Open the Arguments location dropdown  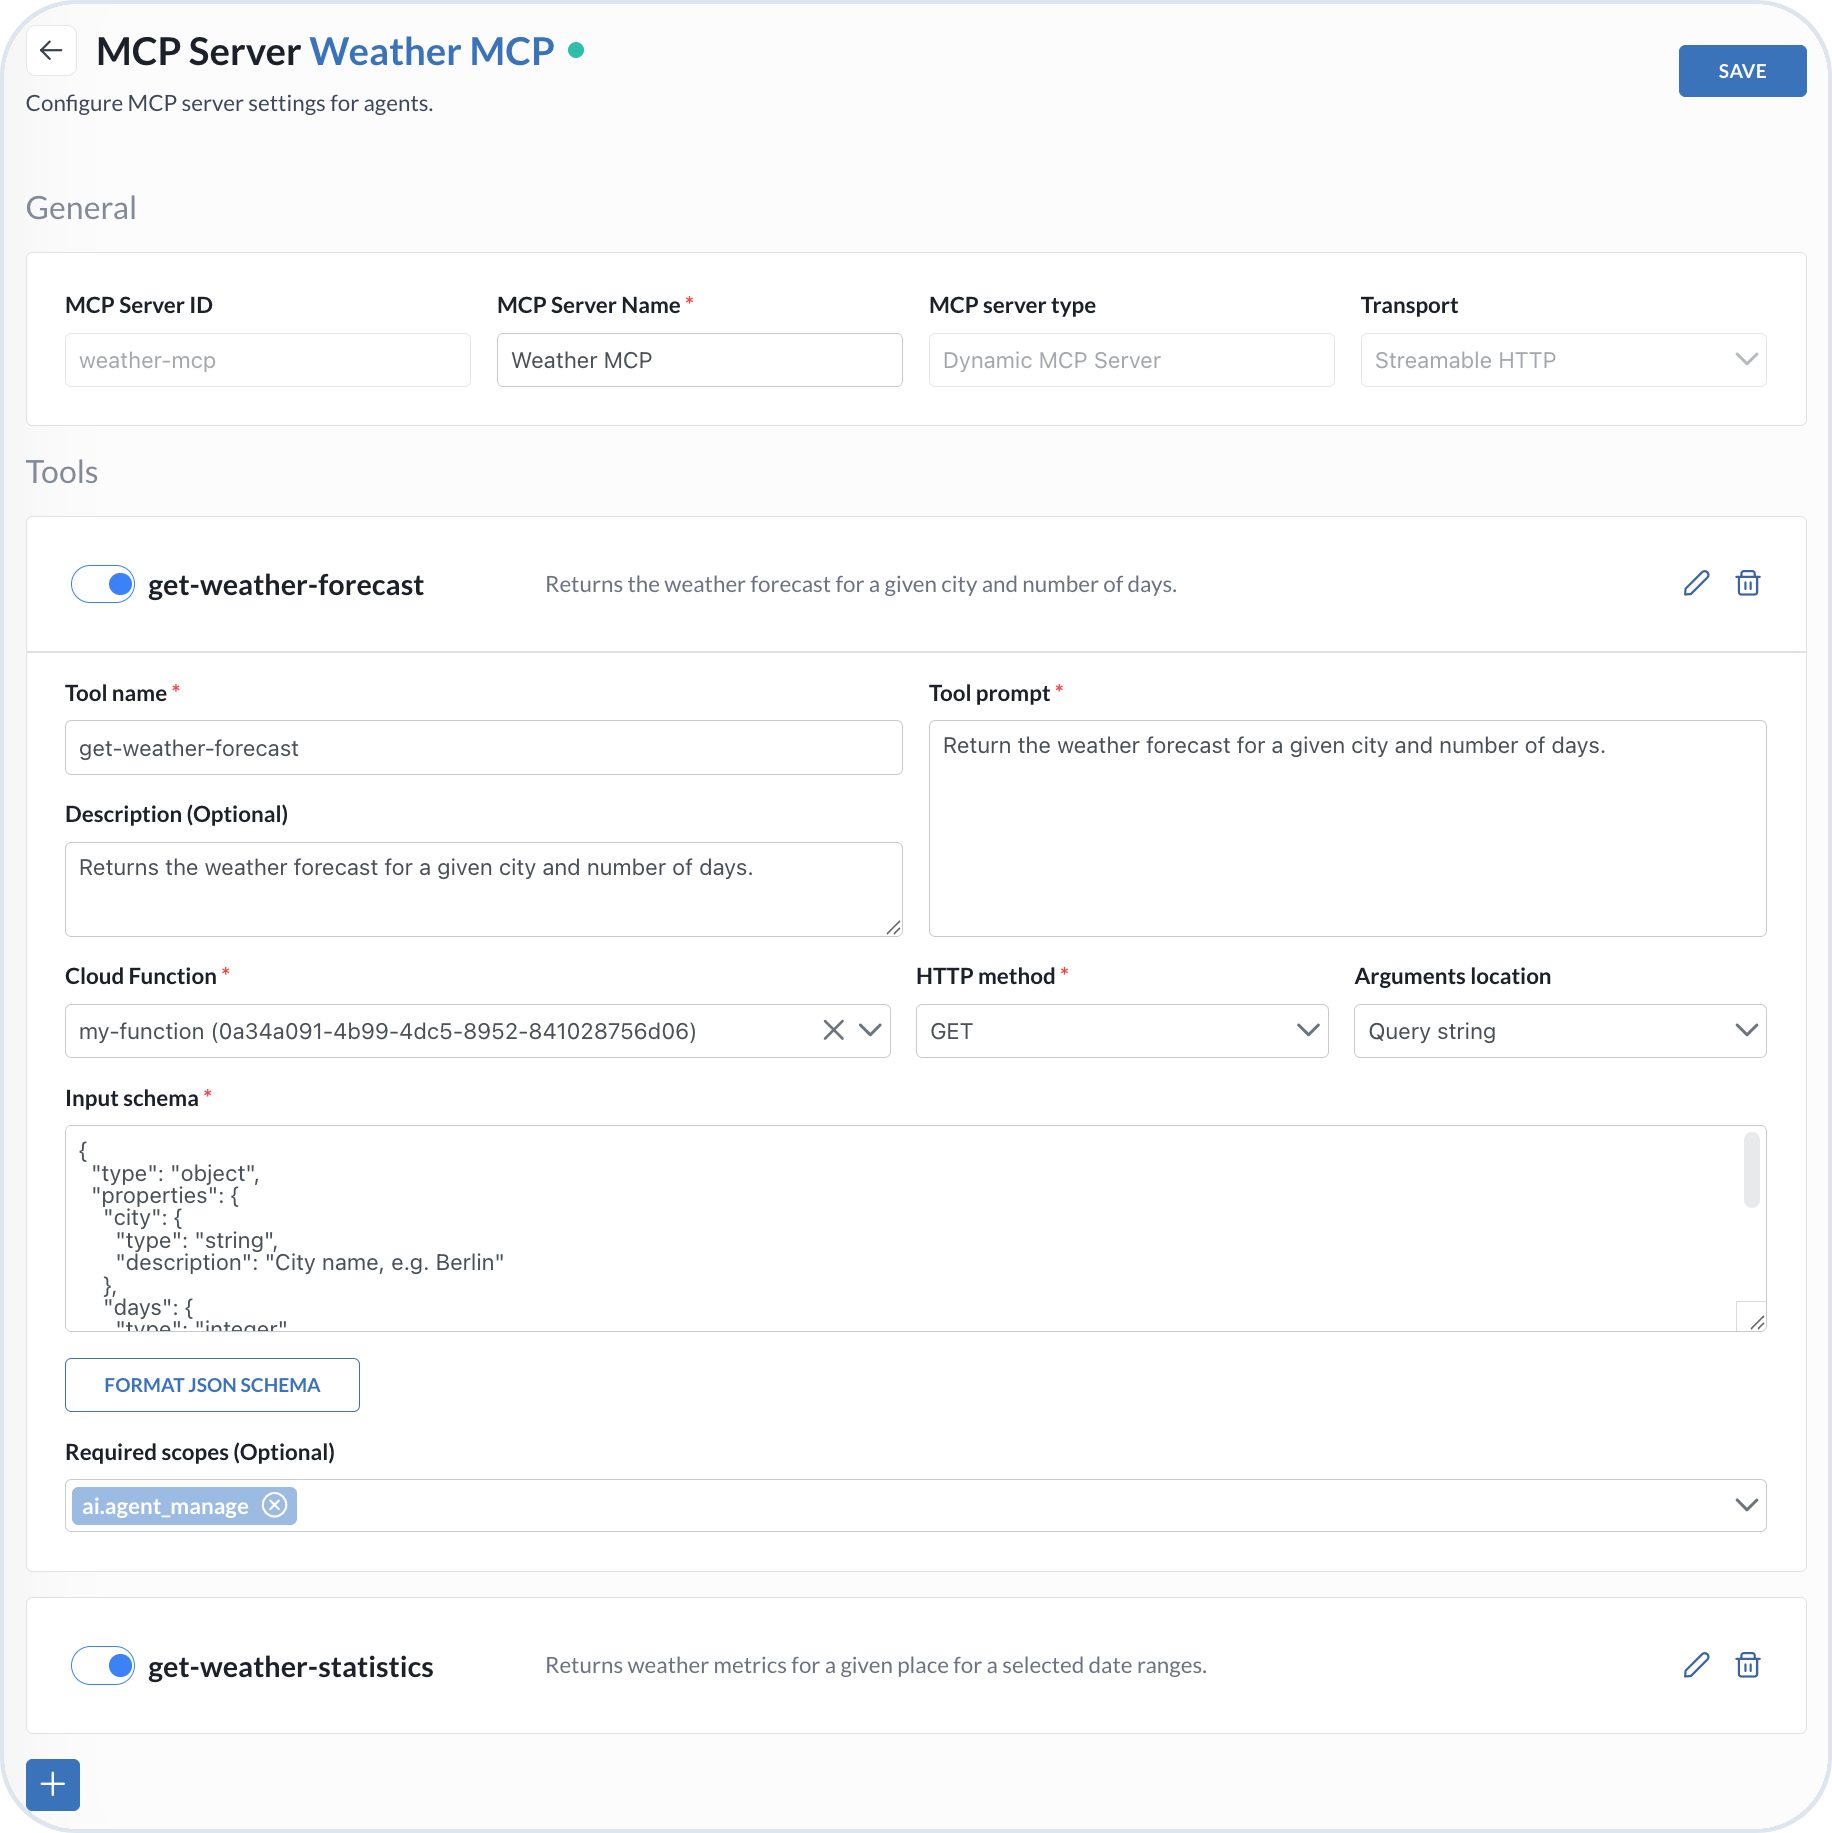[x=1560, y=1031]
